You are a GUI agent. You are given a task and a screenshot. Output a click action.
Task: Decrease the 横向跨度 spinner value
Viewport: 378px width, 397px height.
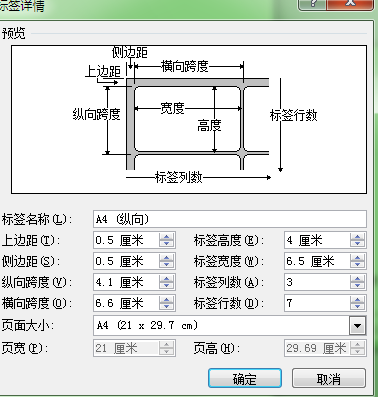tap(166, 307)
